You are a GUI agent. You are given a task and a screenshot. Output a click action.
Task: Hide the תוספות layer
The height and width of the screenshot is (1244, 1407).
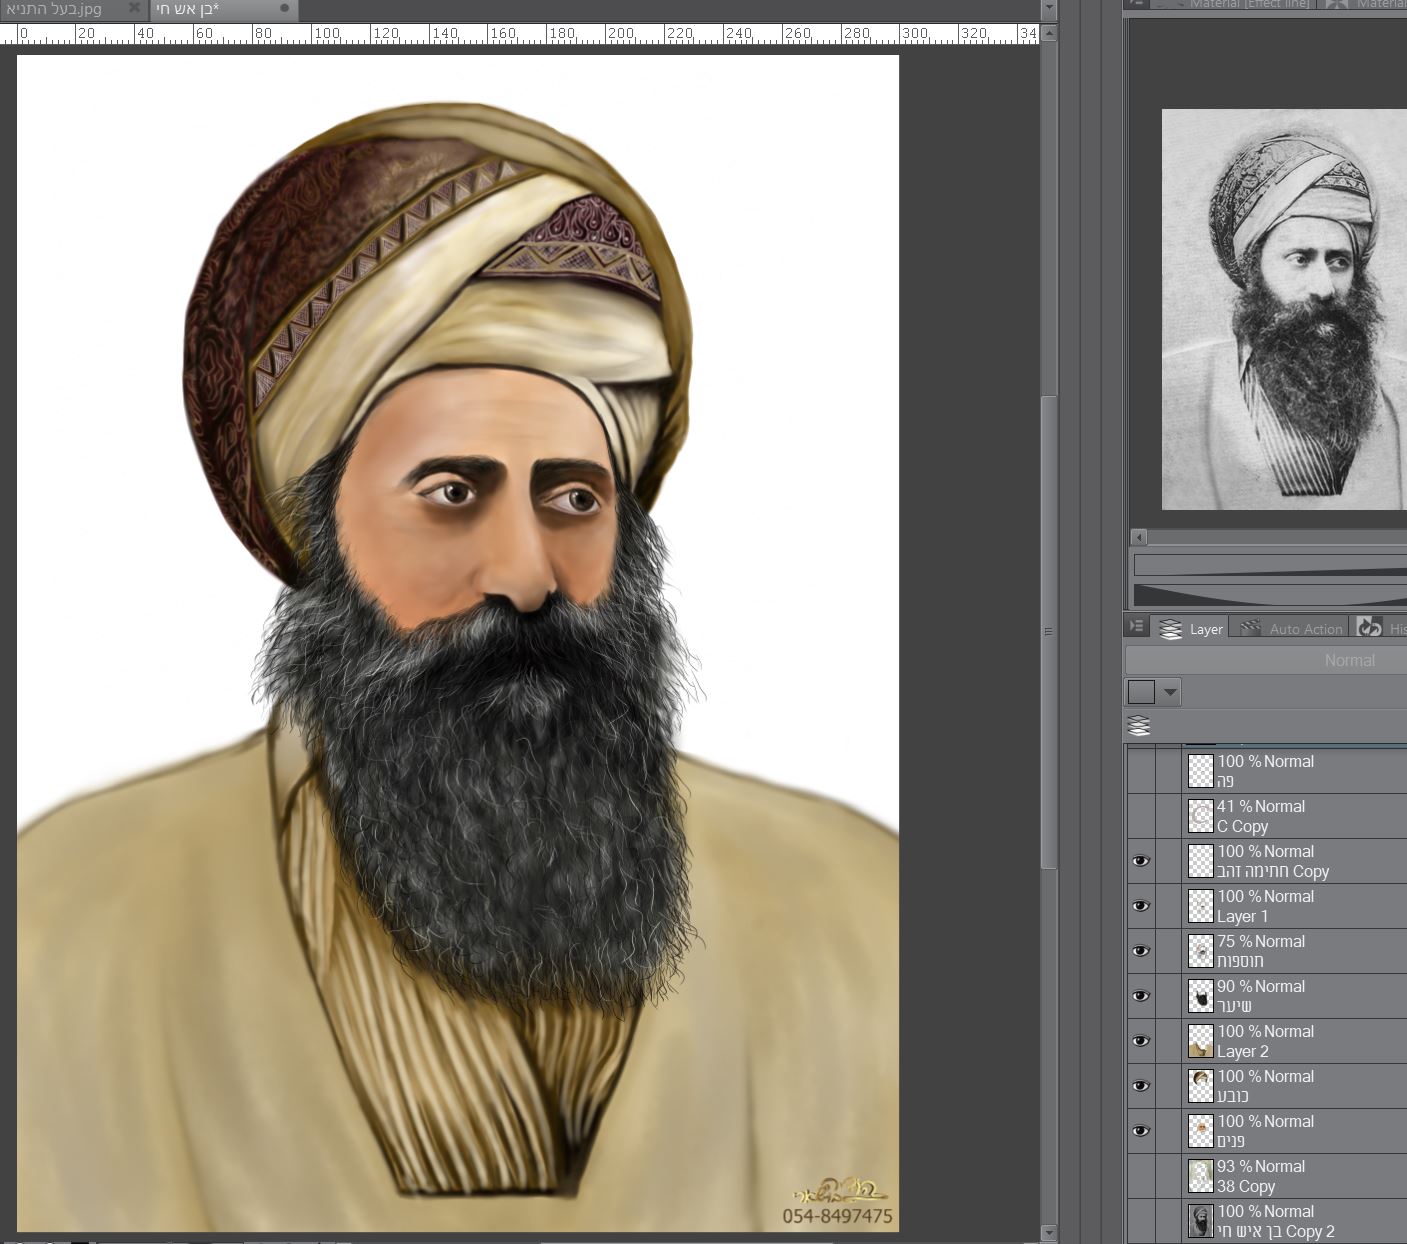(1140, 951)
